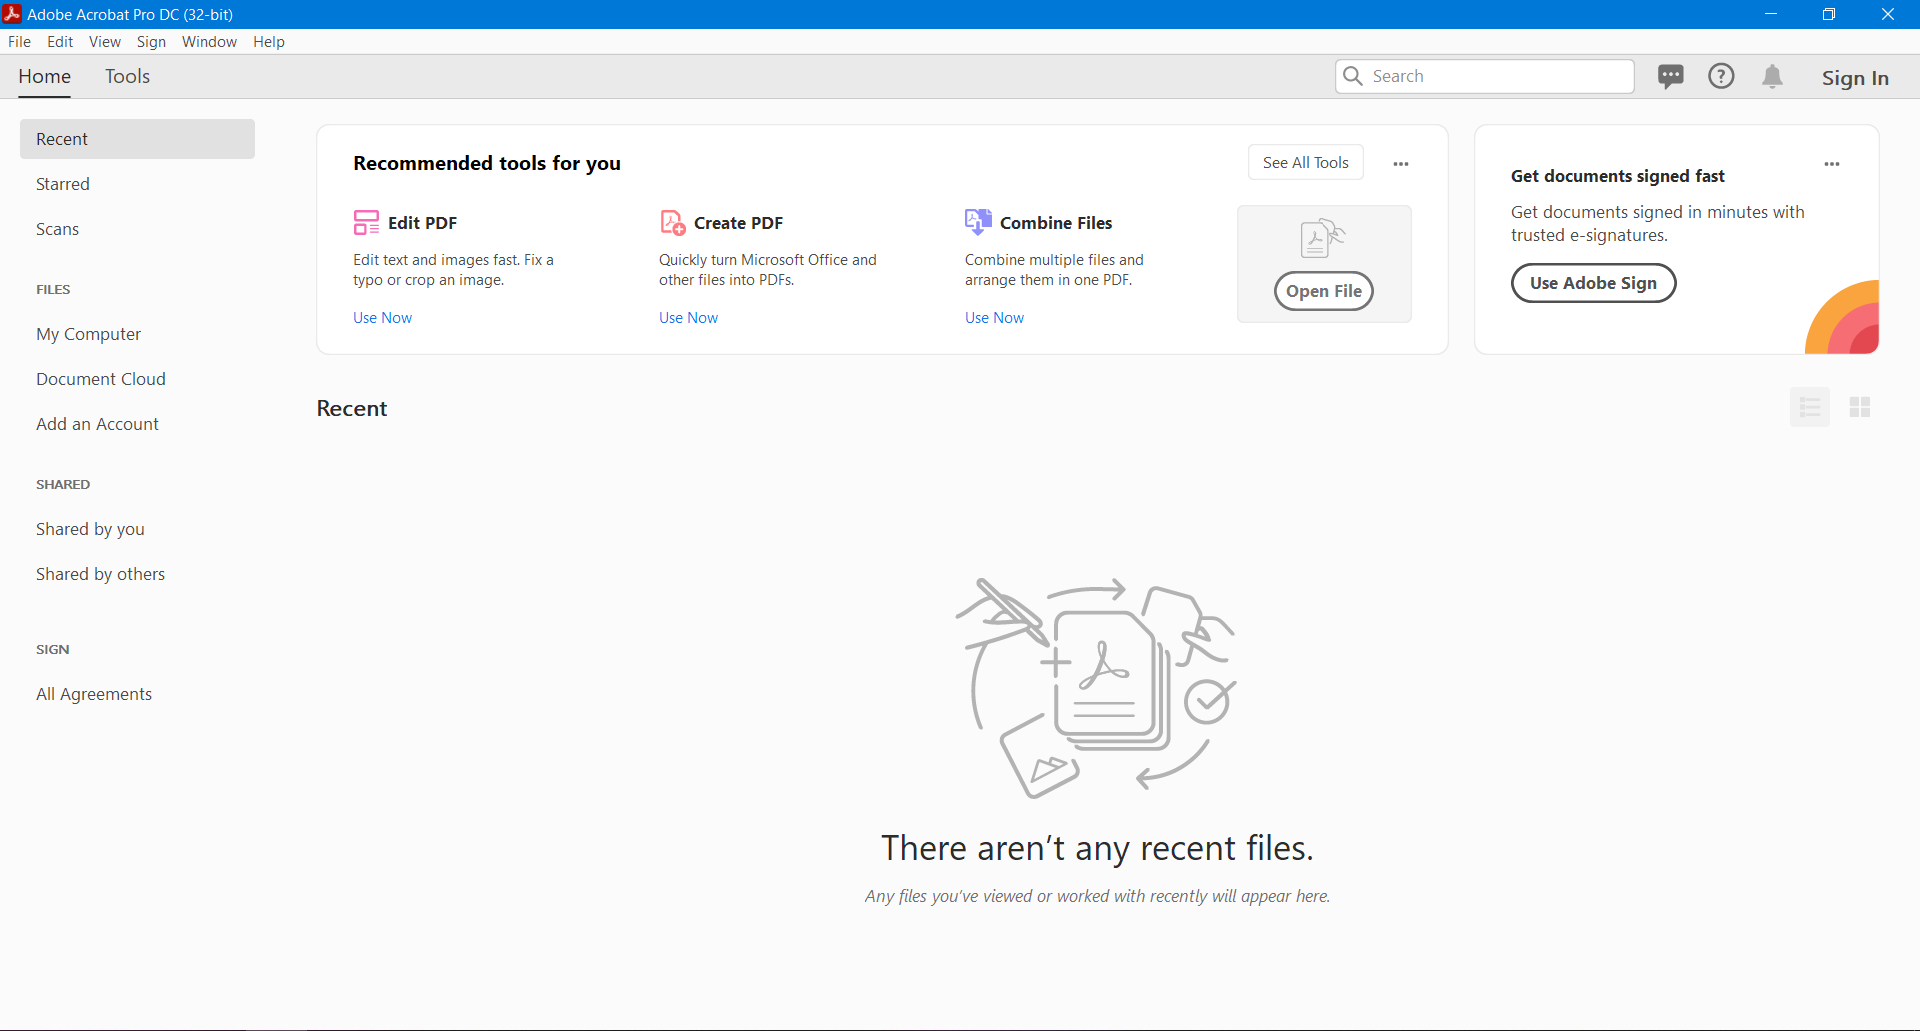
Task: Restore down the Acrobat window
Action: tap(1829, 14)
